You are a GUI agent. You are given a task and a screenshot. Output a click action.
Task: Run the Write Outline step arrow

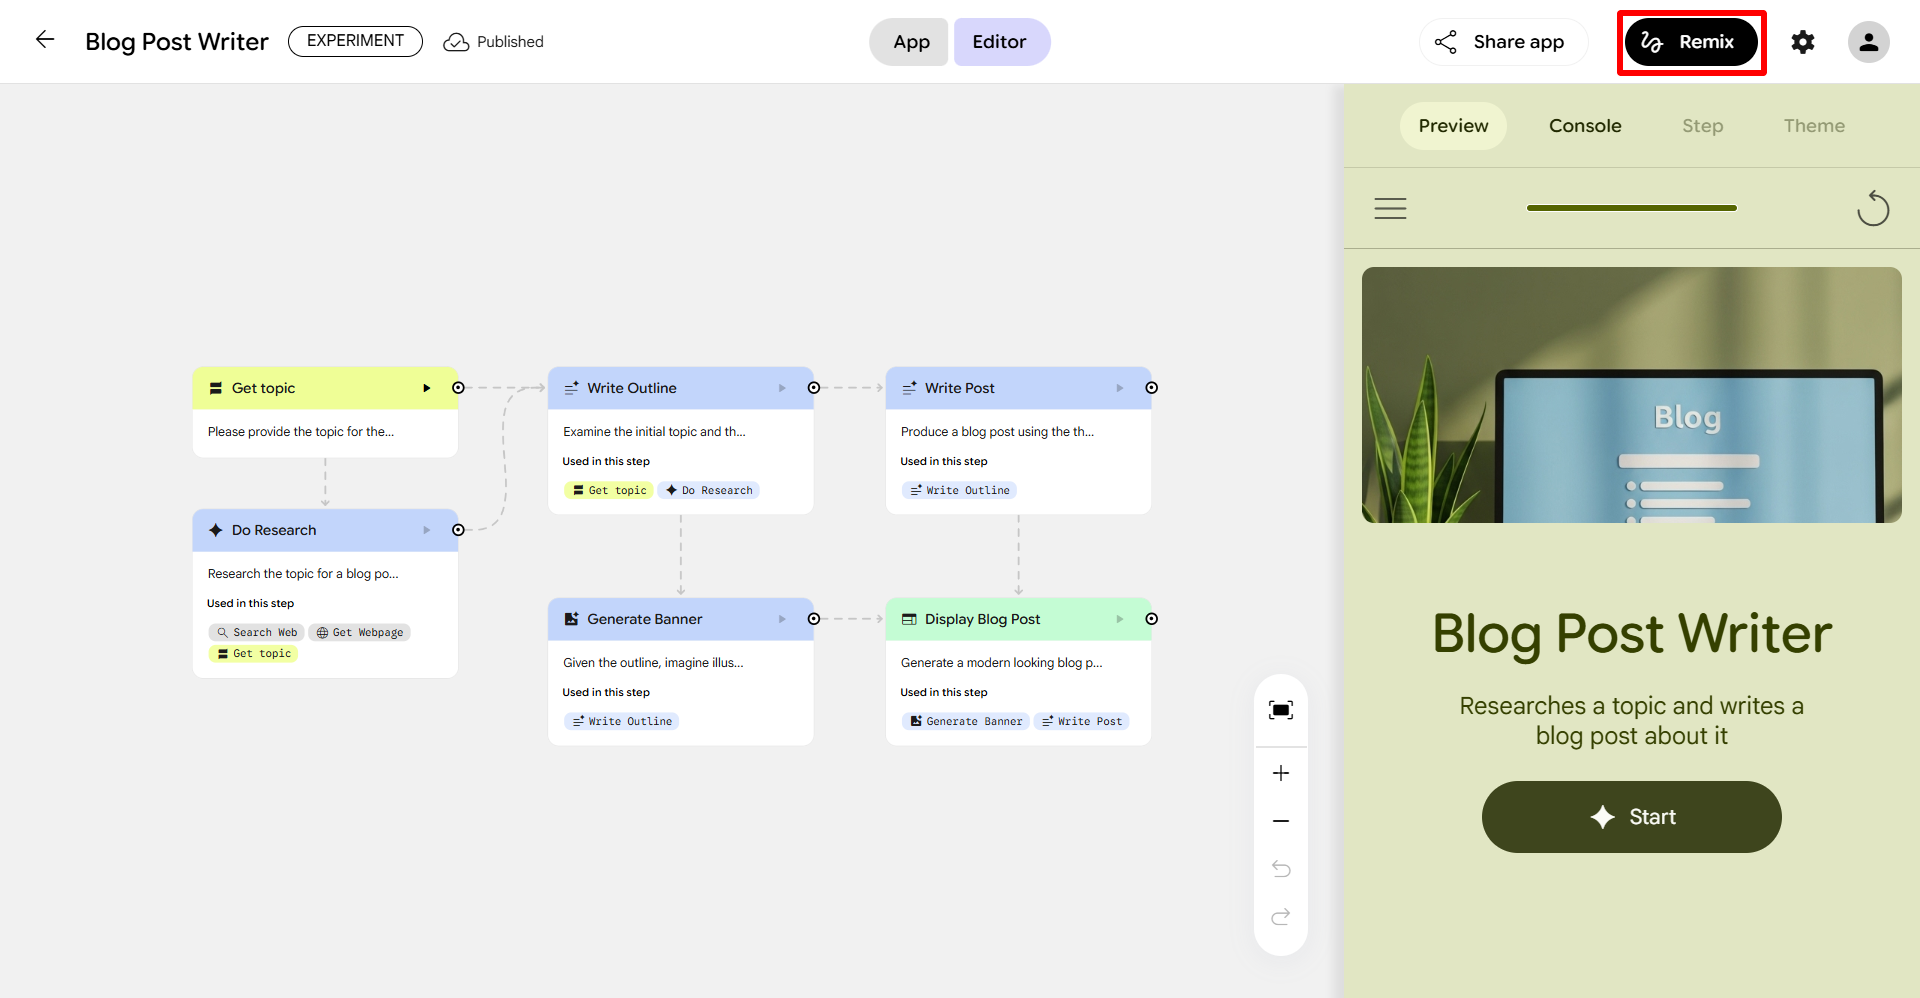click(782, 388)
